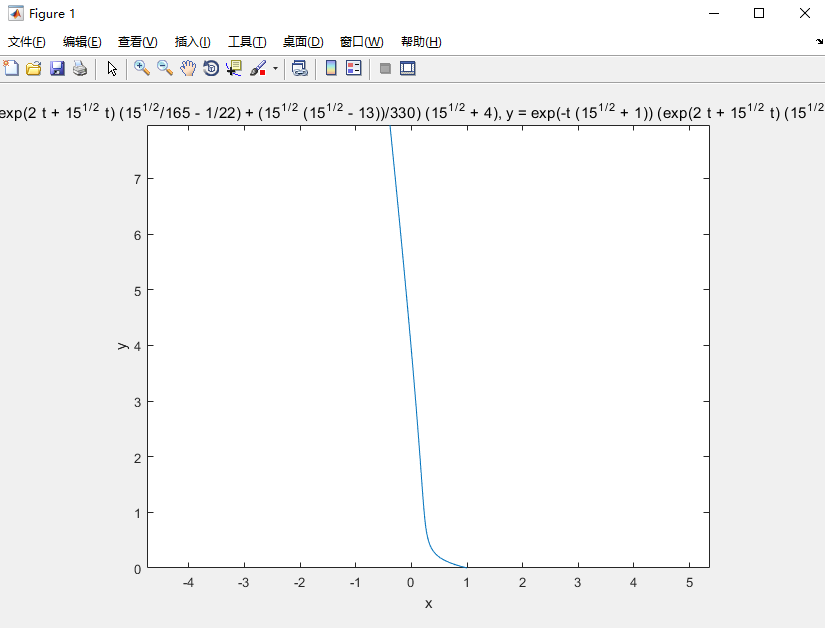Enable the Rotate 3D tool
This screenshot has height=628, width=825.
pyautogui.click(x=211, y=68)
